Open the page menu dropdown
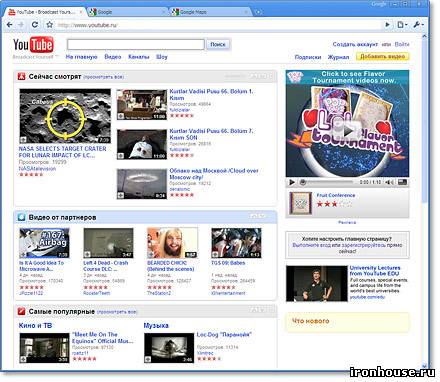The width and height of the screenshot is (440, 382). pos(402,25)
